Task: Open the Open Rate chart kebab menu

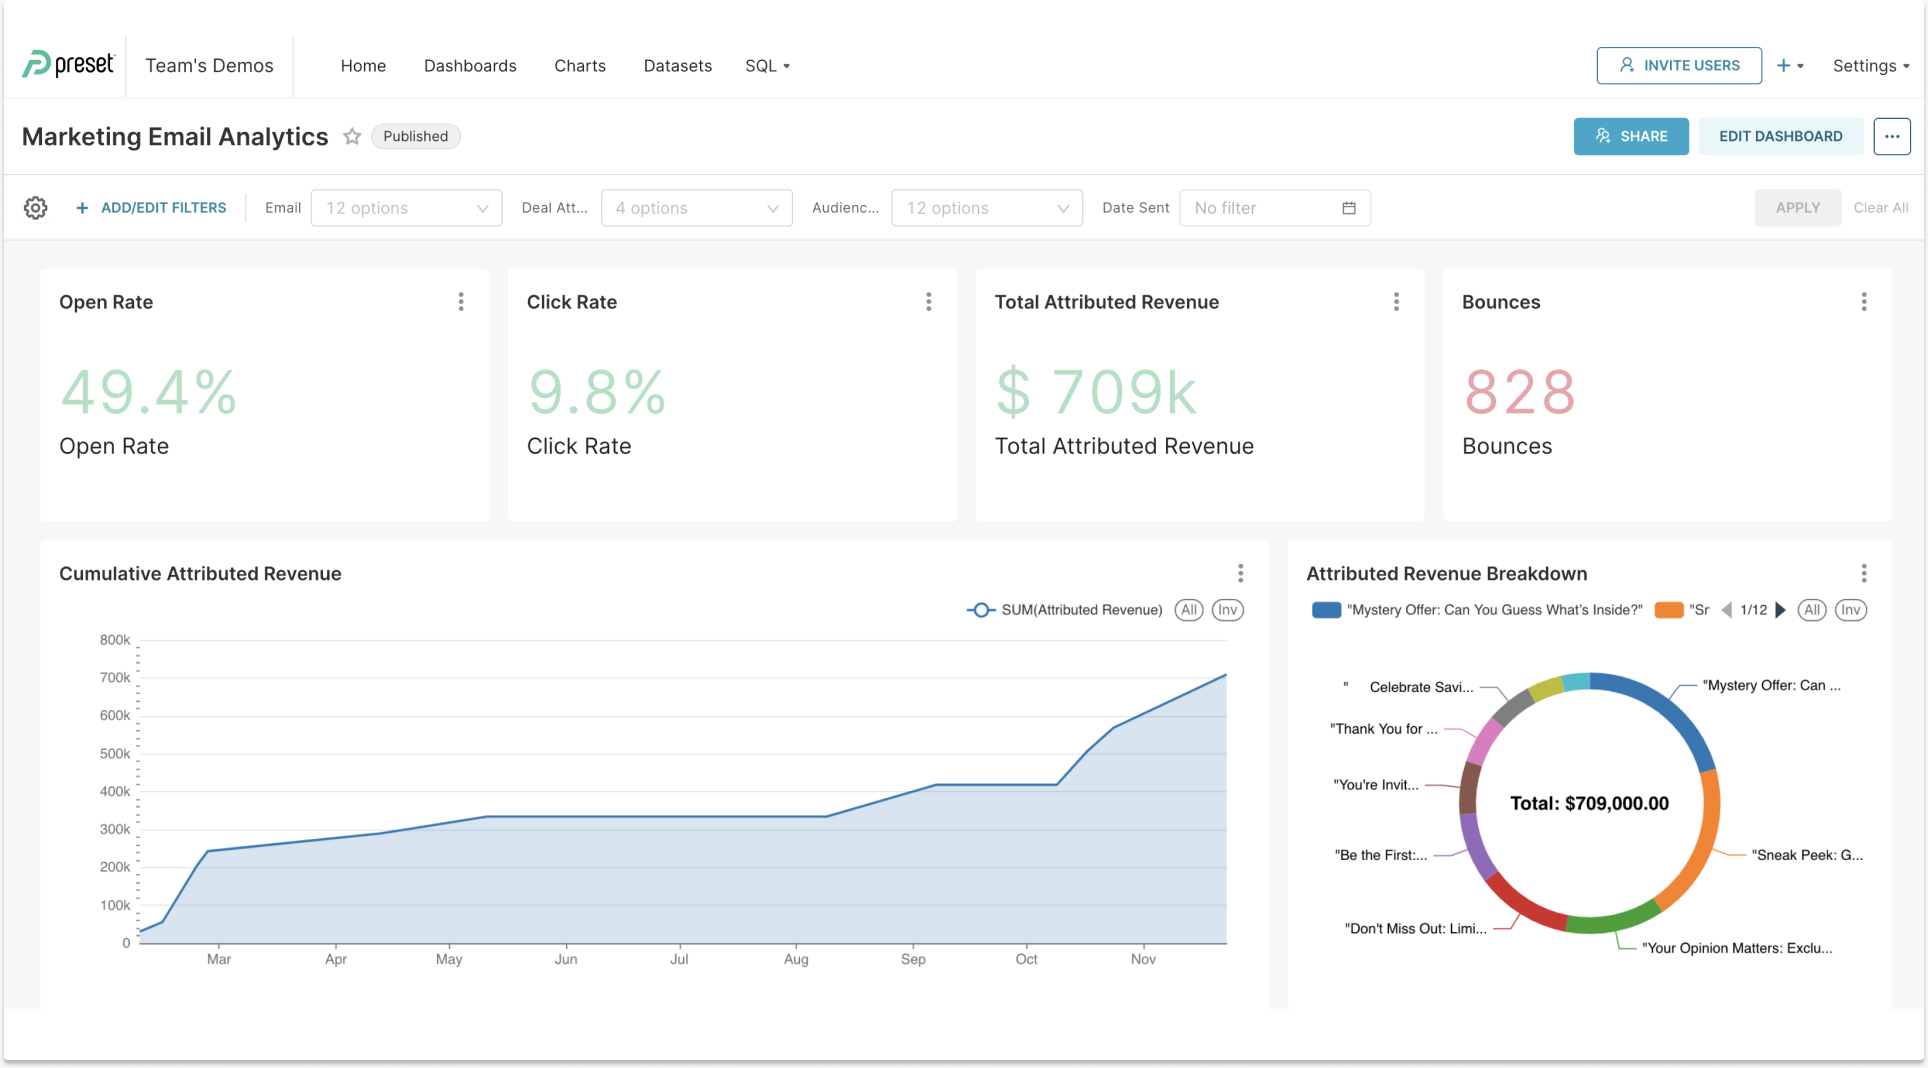Action: (461, 301)
